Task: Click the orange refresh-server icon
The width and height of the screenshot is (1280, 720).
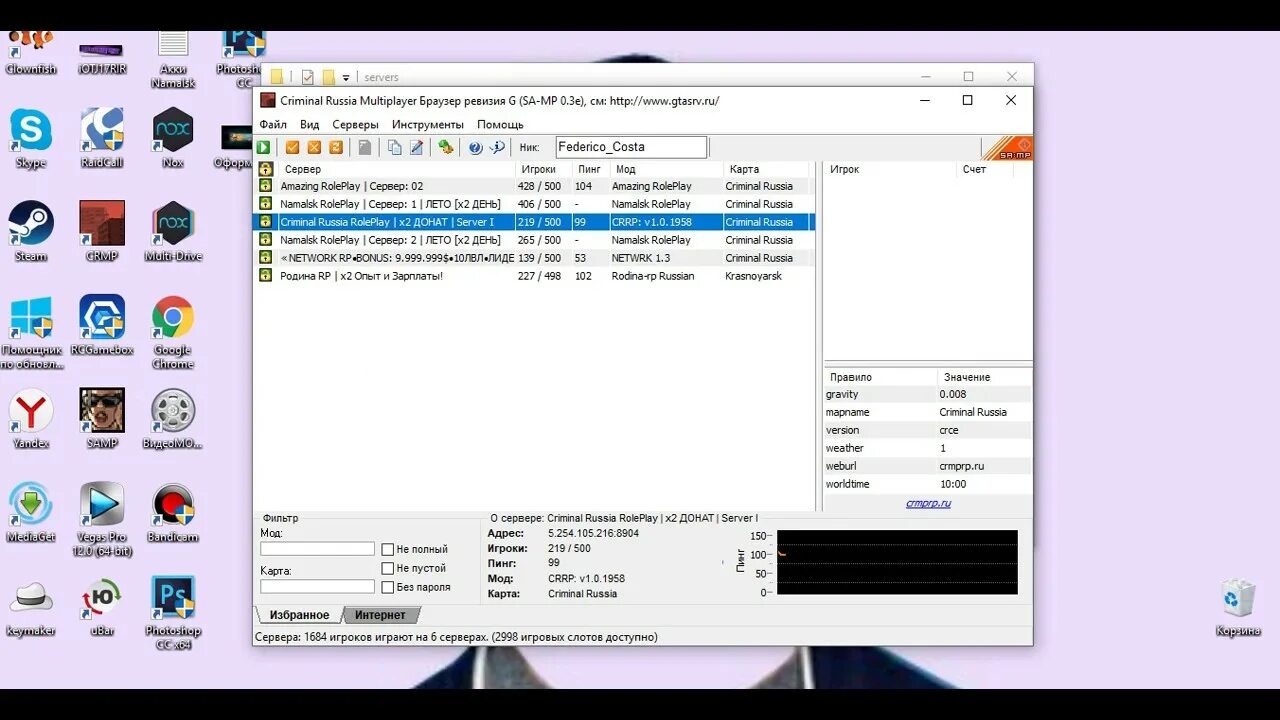Action: click(336, 147)
